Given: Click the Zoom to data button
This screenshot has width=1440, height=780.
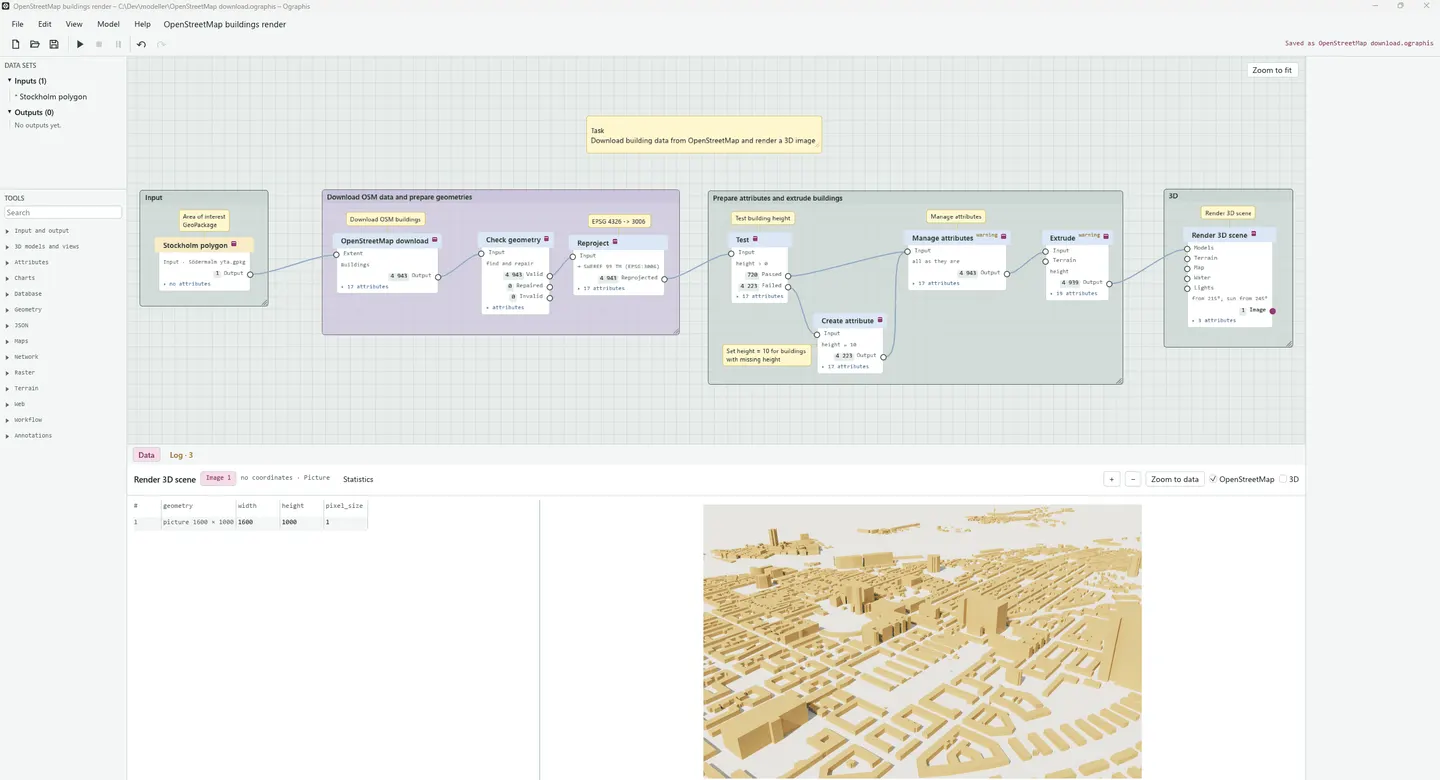Looking at the screenshot, I should pos(1175,479).
